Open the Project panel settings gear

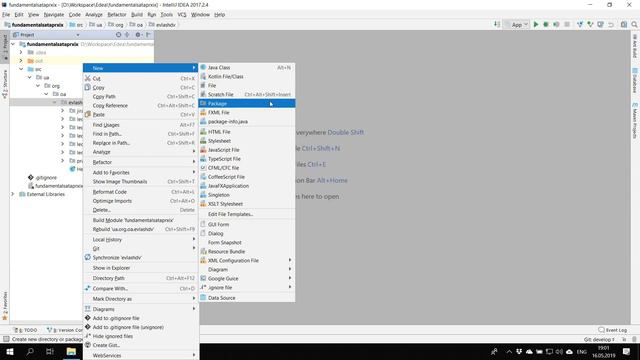point(138,35)
